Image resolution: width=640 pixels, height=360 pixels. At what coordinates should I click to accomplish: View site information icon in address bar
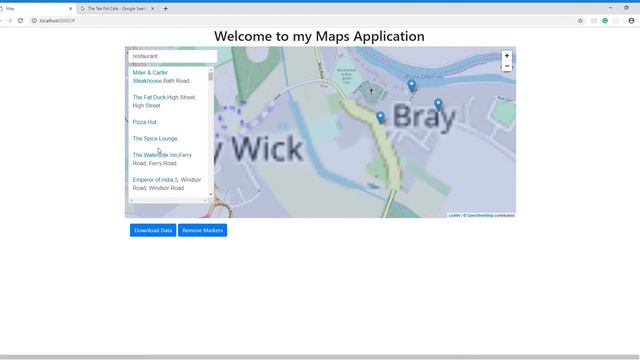pyautogui.click(x=34, y=20)
